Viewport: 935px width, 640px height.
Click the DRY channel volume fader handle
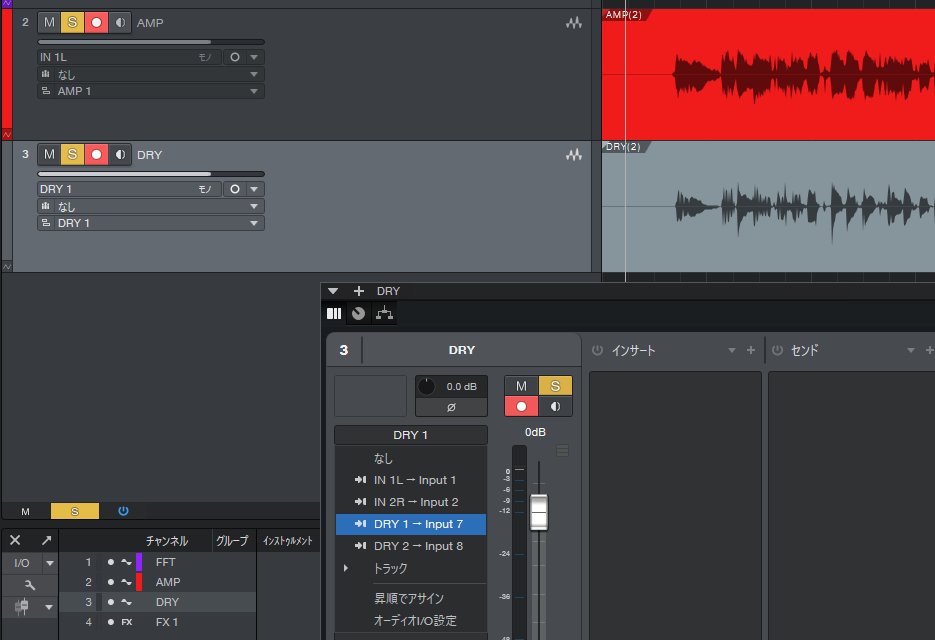pyautogui.click(x=539, y=511)
